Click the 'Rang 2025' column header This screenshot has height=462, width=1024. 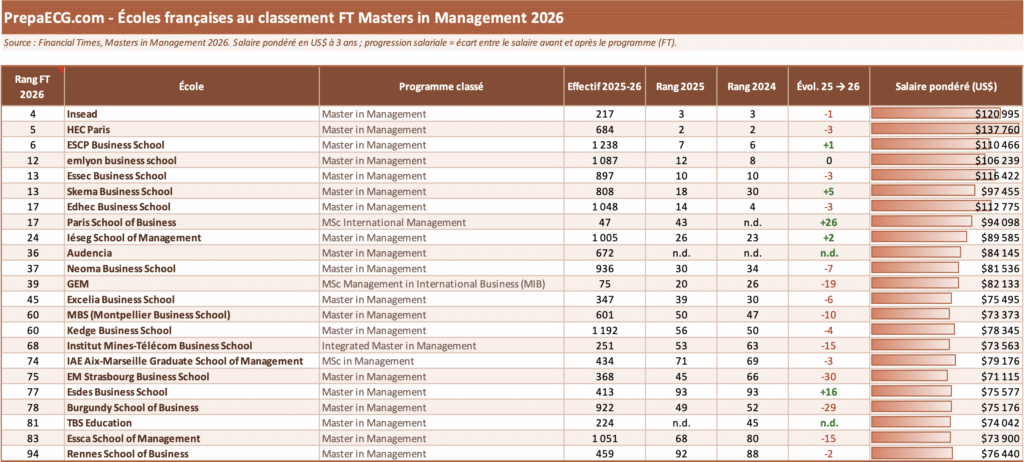(x=681, y=86)
